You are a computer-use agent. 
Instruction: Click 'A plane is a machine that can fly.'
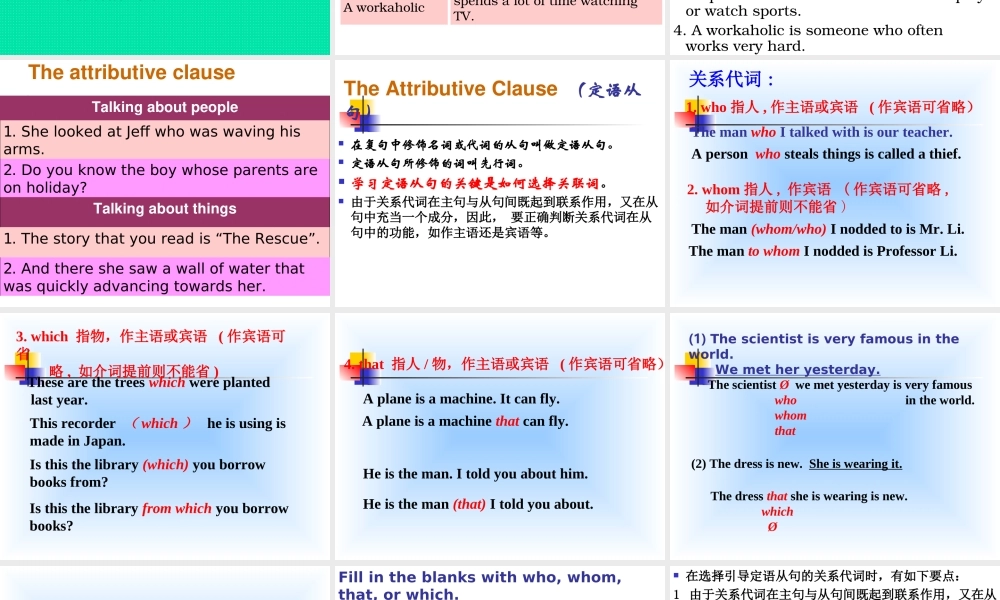pos(465,421)
